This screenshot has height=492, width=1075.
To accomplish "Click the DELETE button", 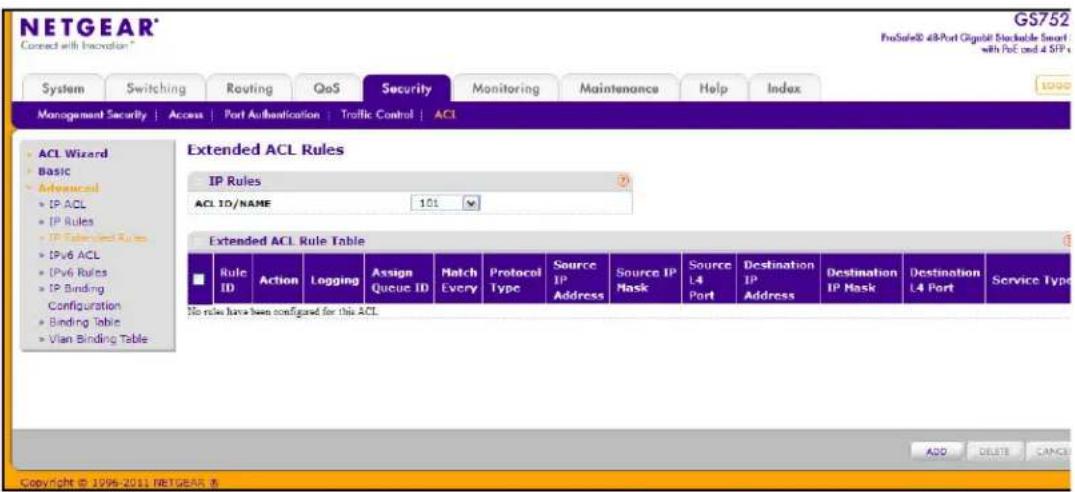I will click(x=993, y=452).
